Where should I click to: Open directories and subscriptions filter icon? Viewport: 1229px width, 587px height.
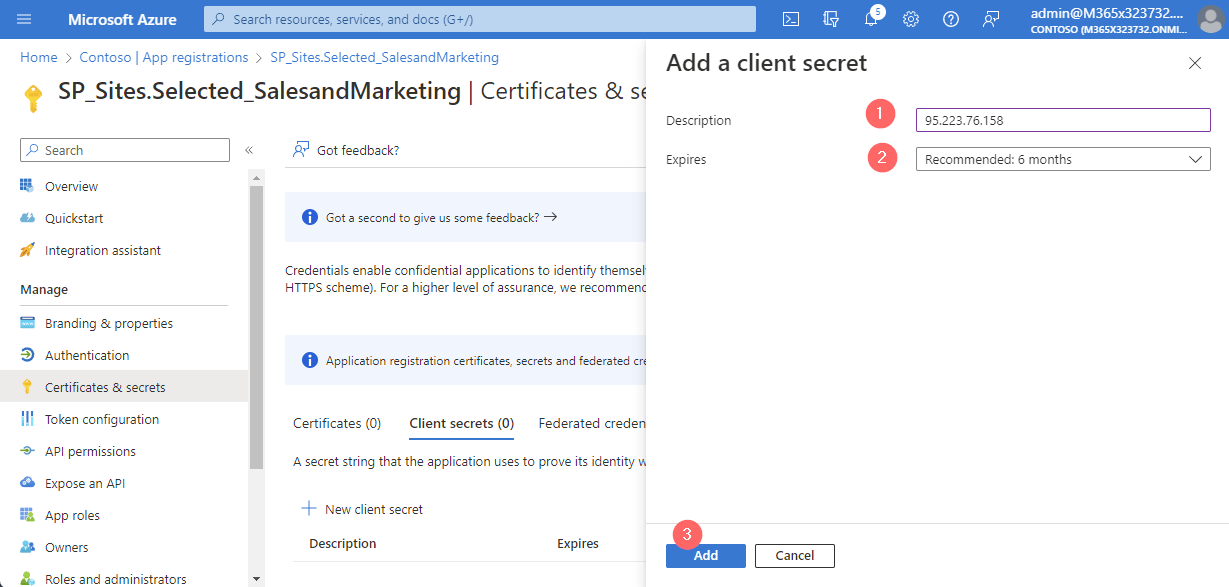[x=831, y=19]
